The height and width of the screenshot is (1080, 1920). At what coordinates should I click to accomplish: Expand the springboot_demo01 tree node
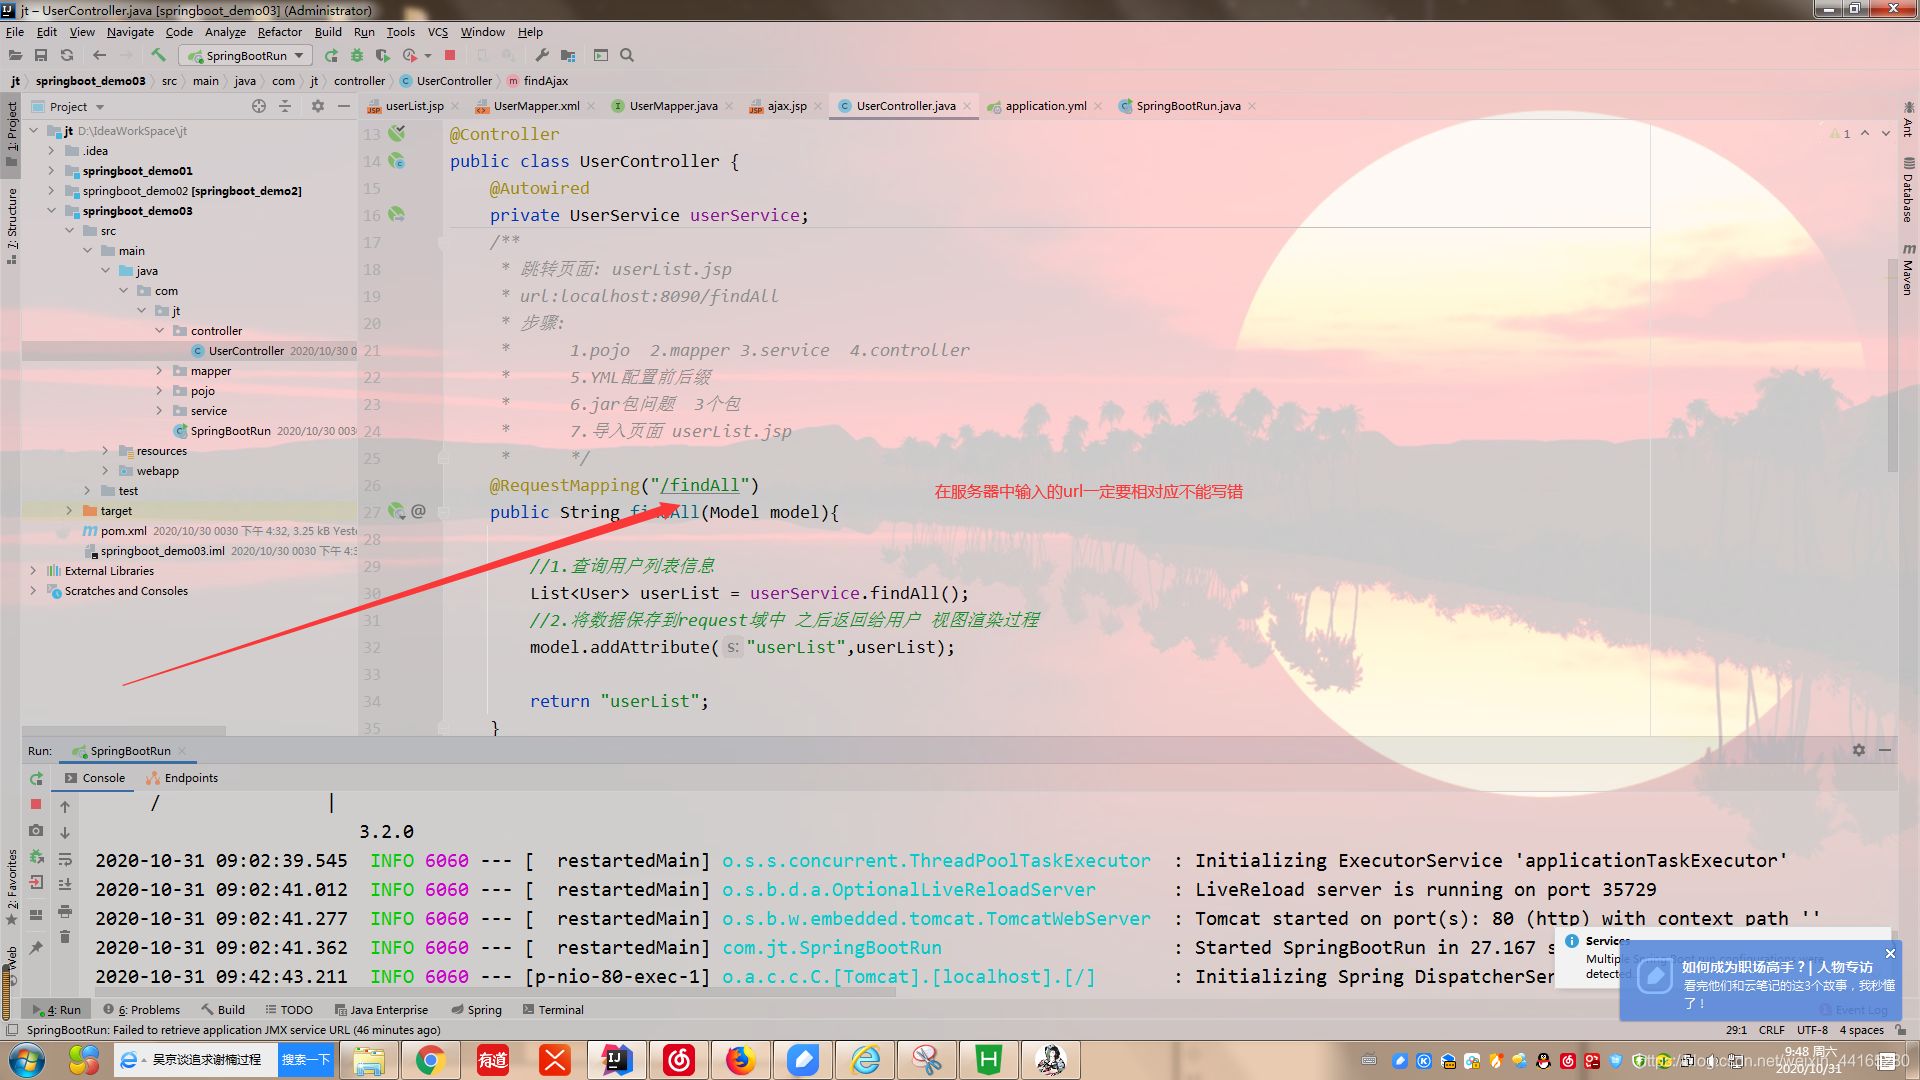51,171
